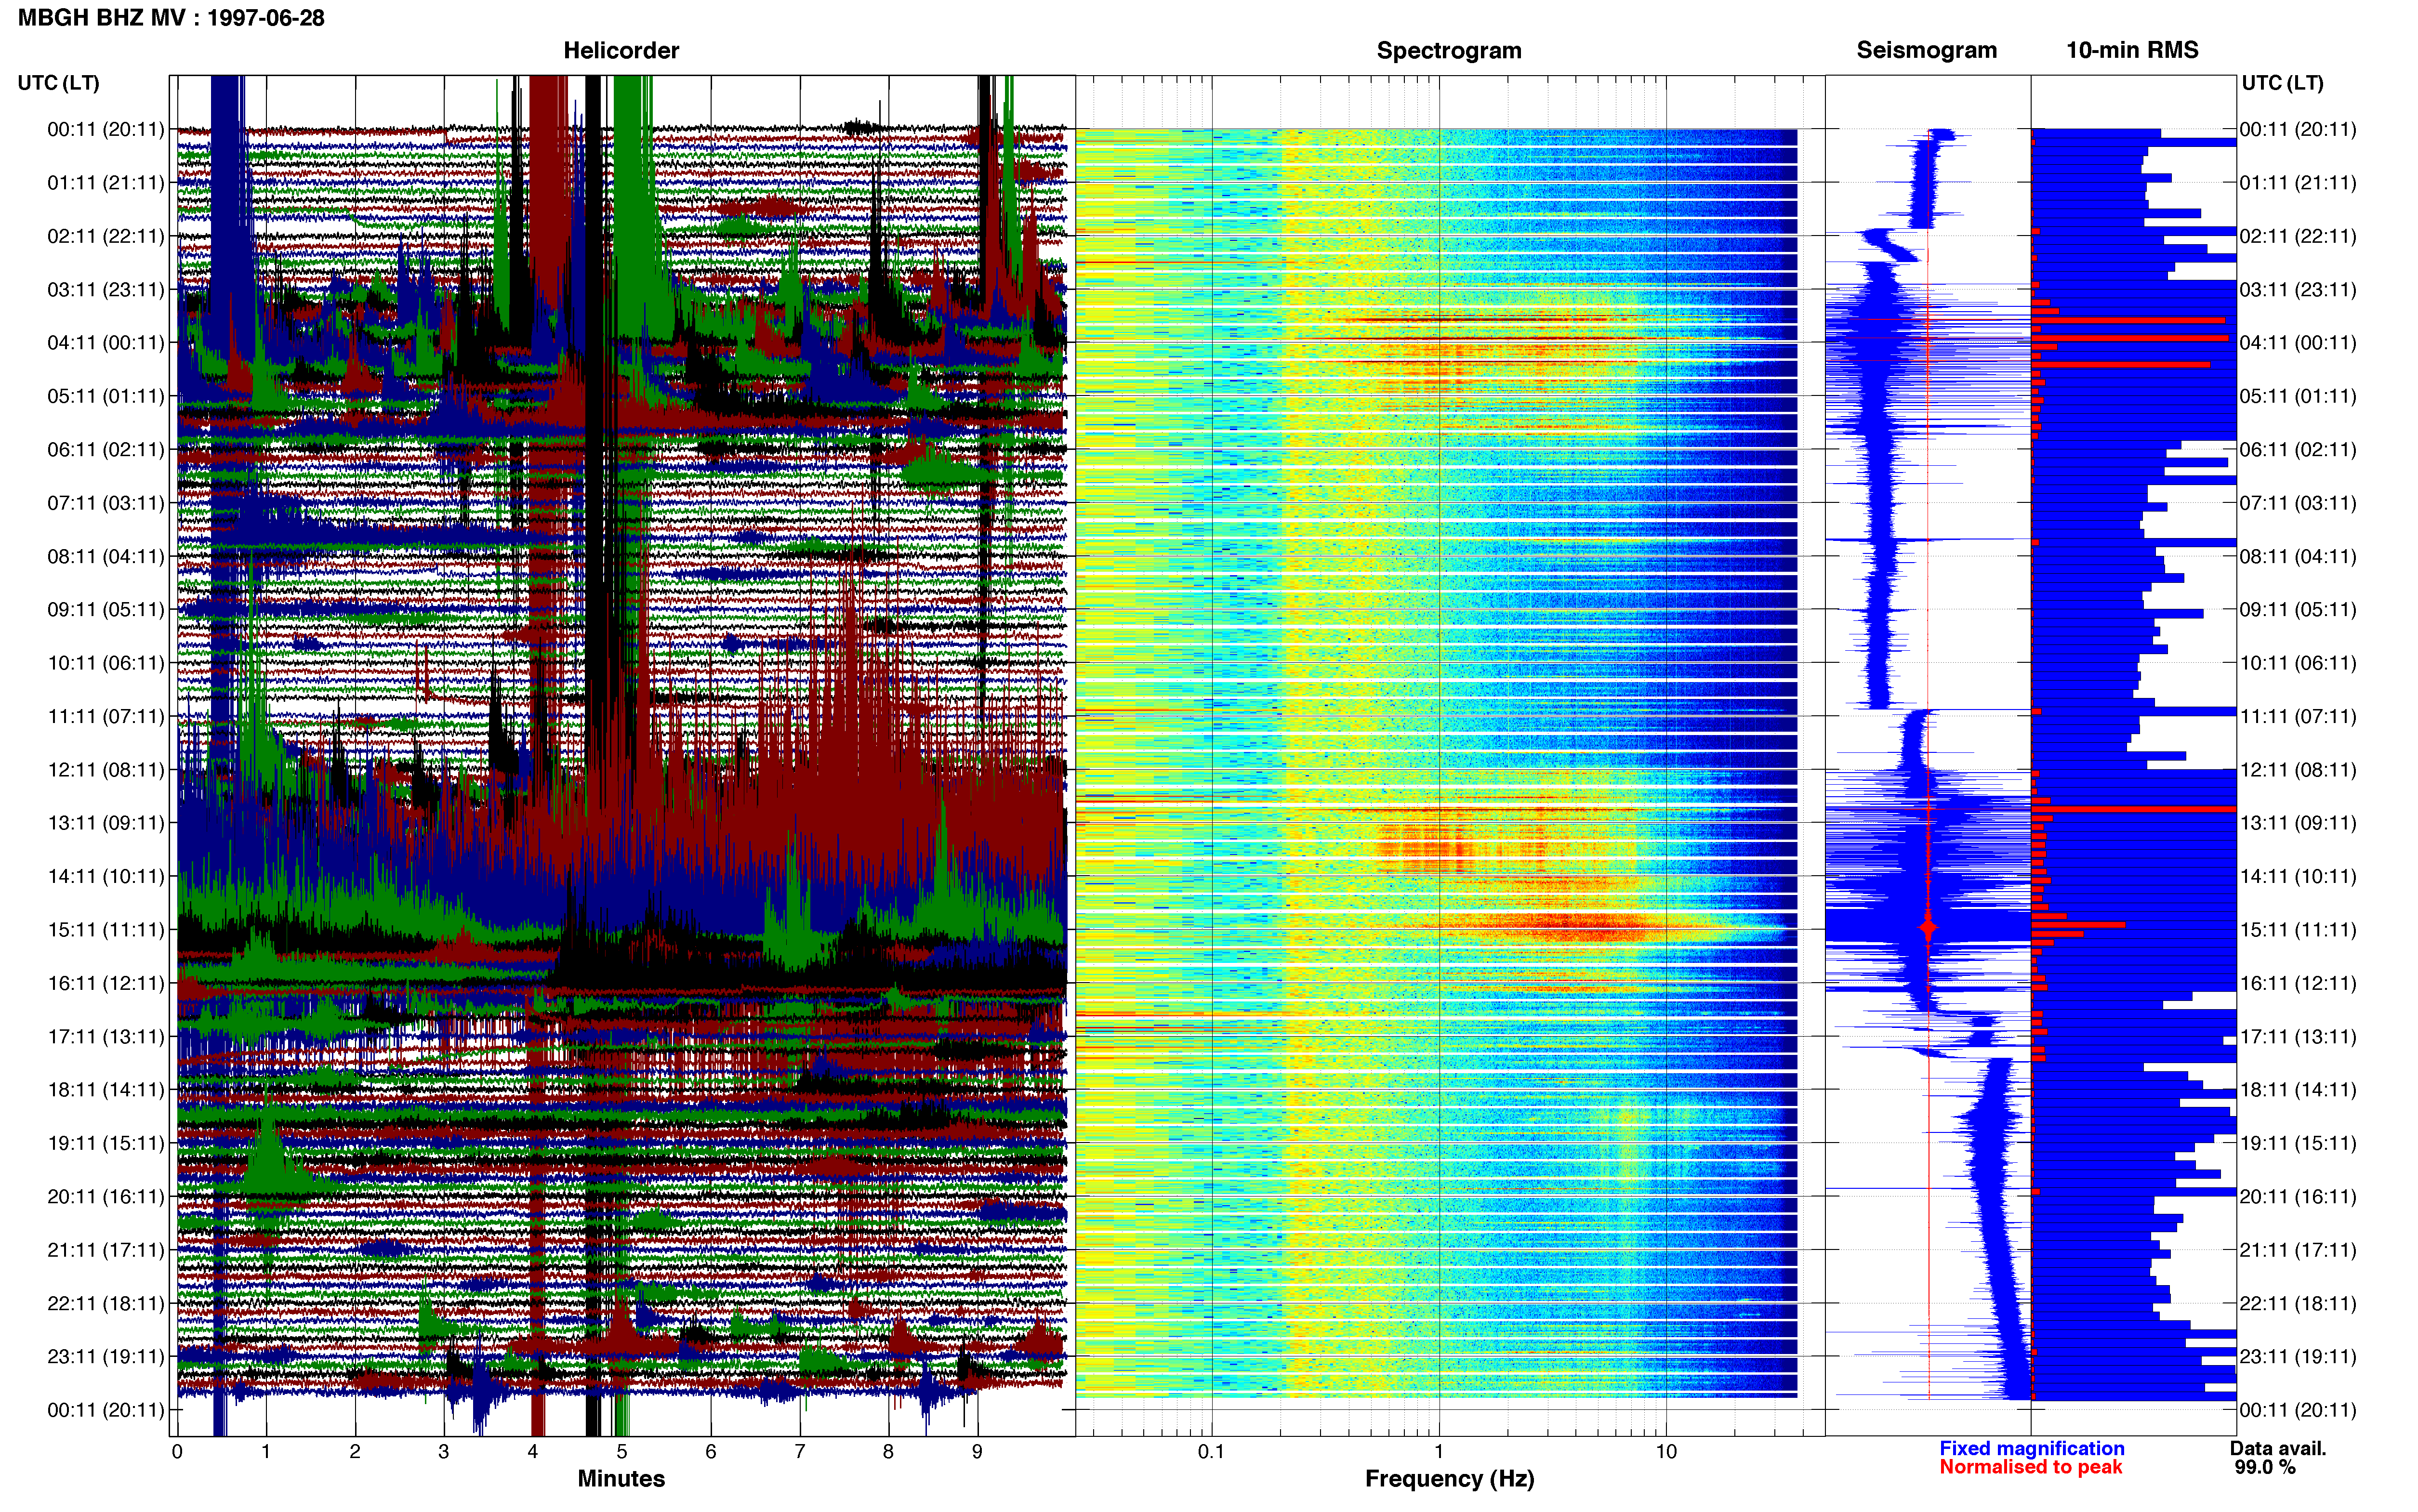
Task: Click the left '15:11 (11:11)' time label
Action: tap(106, 930)
